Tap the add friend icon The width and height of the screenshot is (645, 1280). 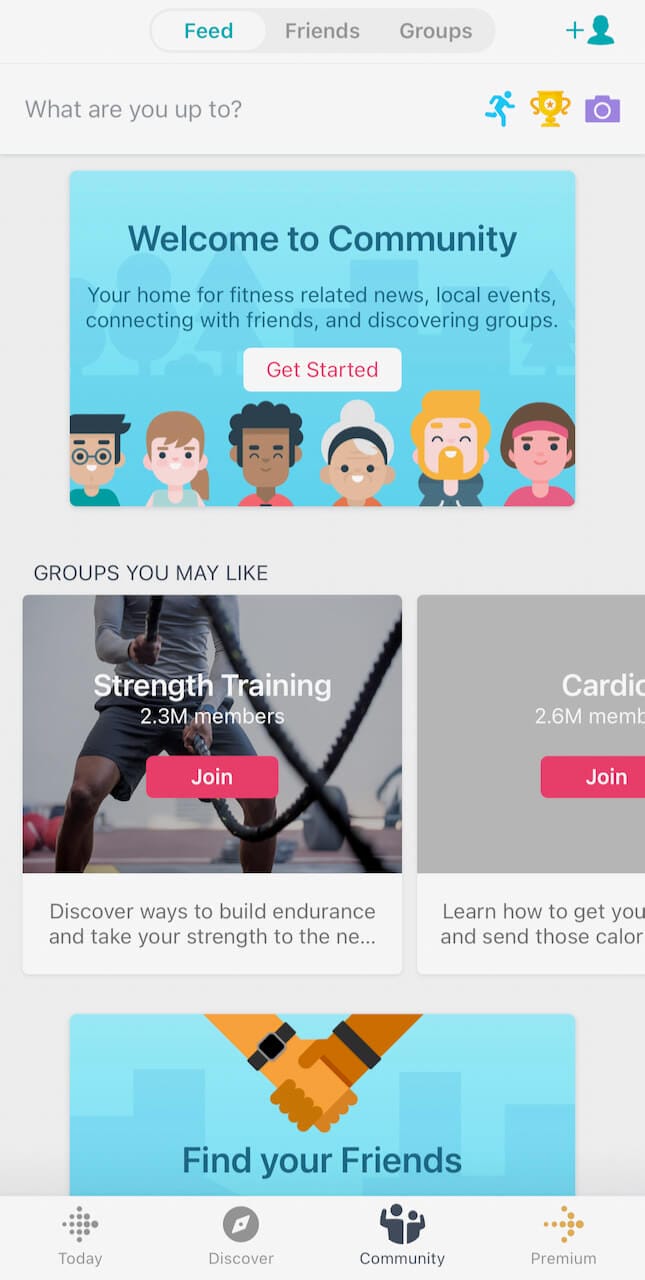tap(590, 30)
